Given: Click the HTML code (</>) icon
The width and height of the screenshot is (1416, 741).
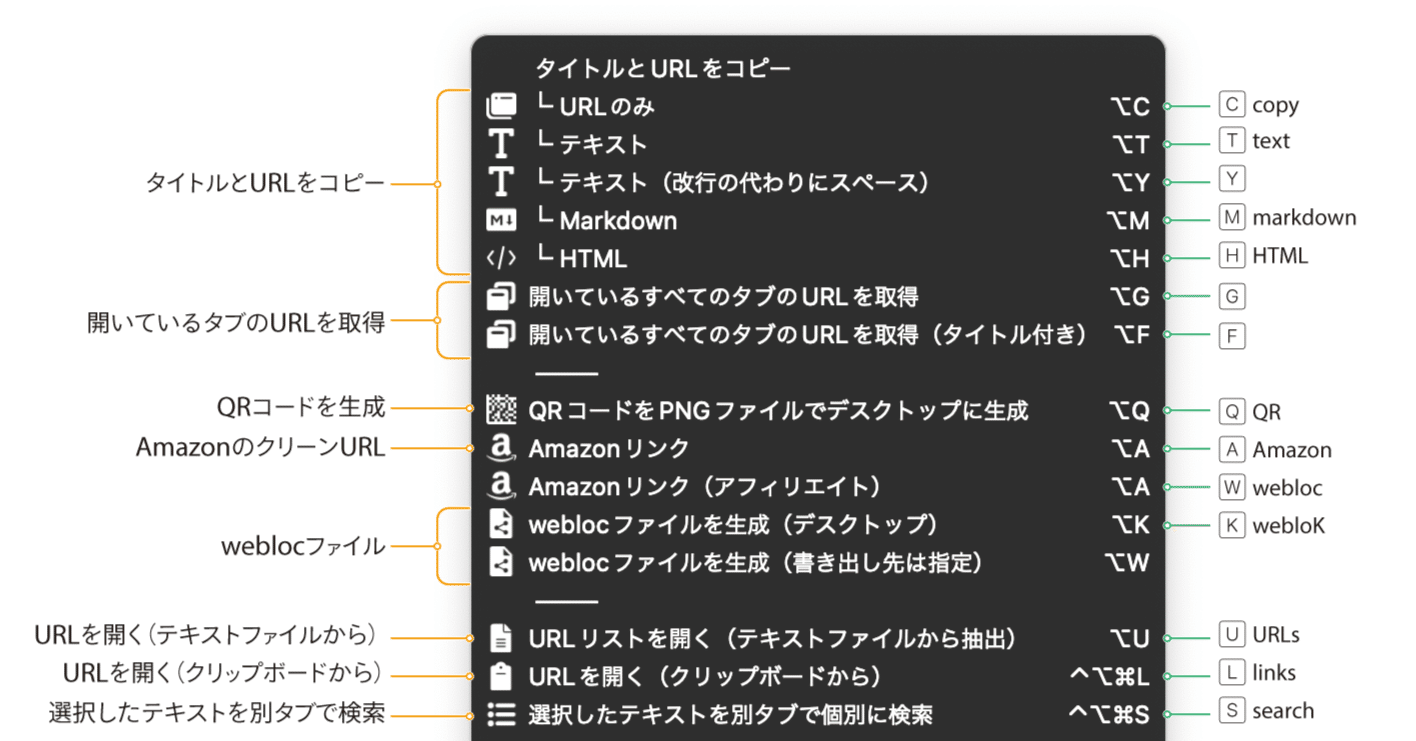Looking at the screenshot, I should point(501,257).
